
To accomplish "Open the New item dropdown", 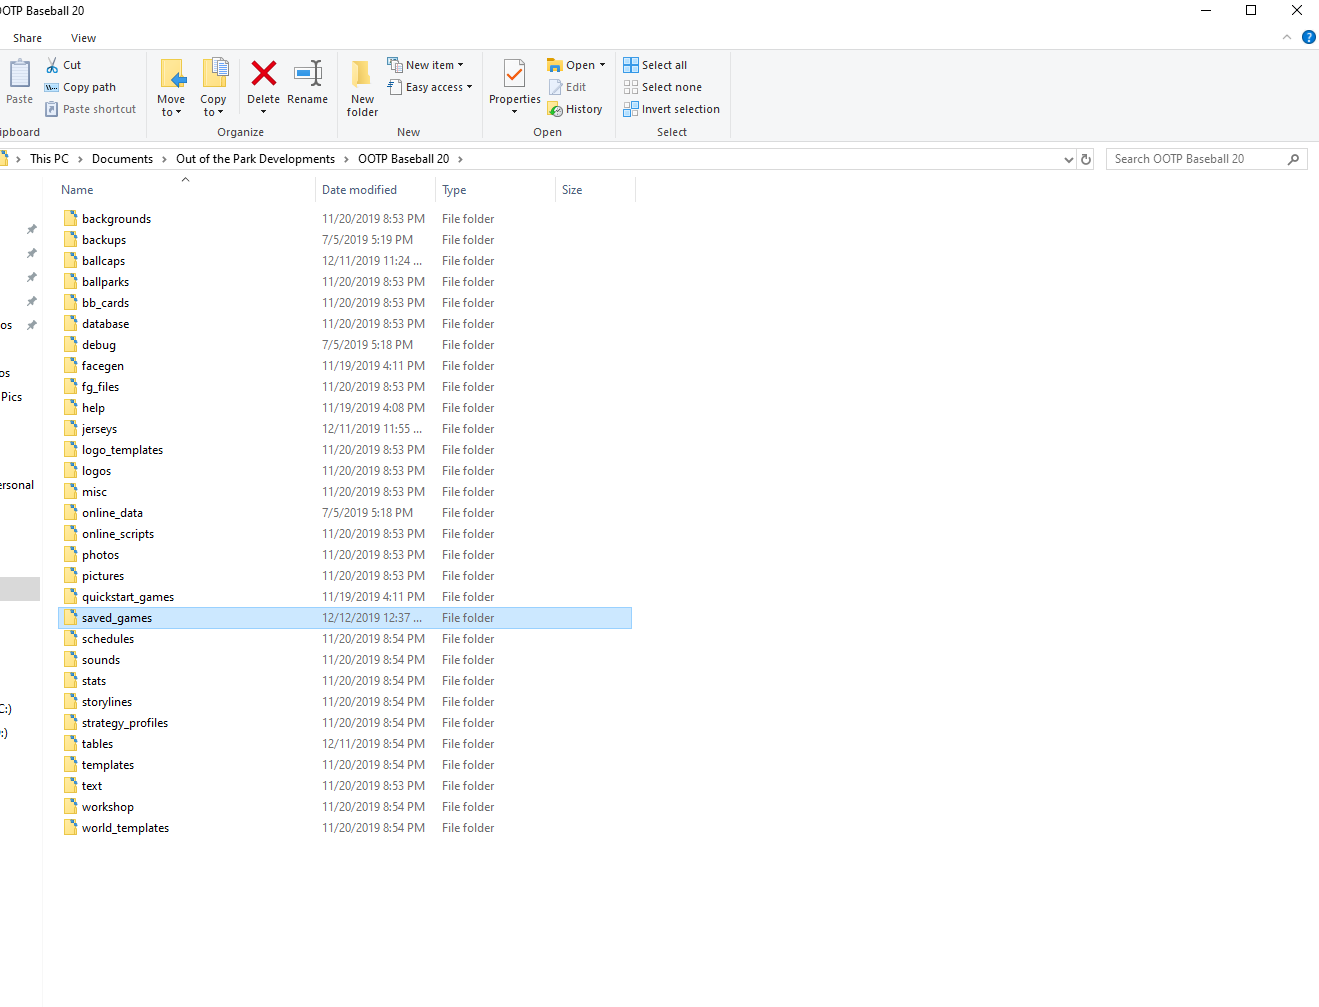I will (426, 65).
